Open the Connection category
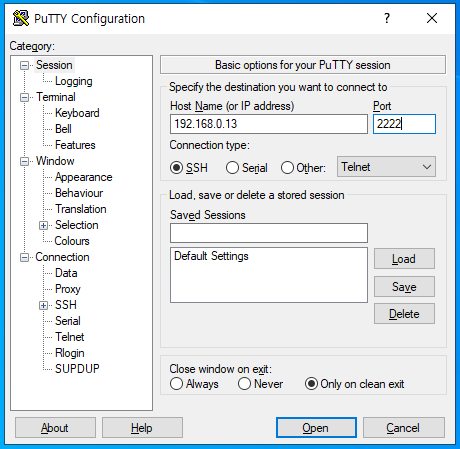The width and height of the screenshot is (460, 449). tap(62, 257)
